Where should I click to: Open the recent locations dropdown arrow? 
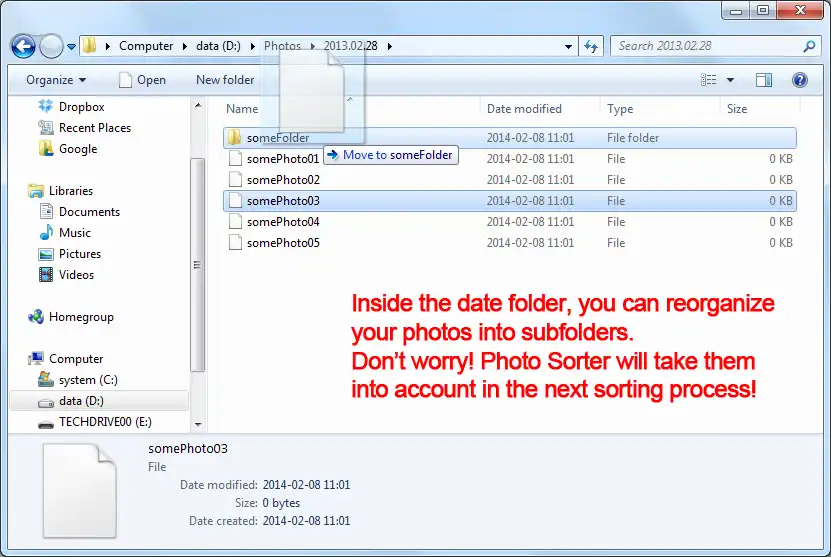pyautogui.click(x=72, y=47)
